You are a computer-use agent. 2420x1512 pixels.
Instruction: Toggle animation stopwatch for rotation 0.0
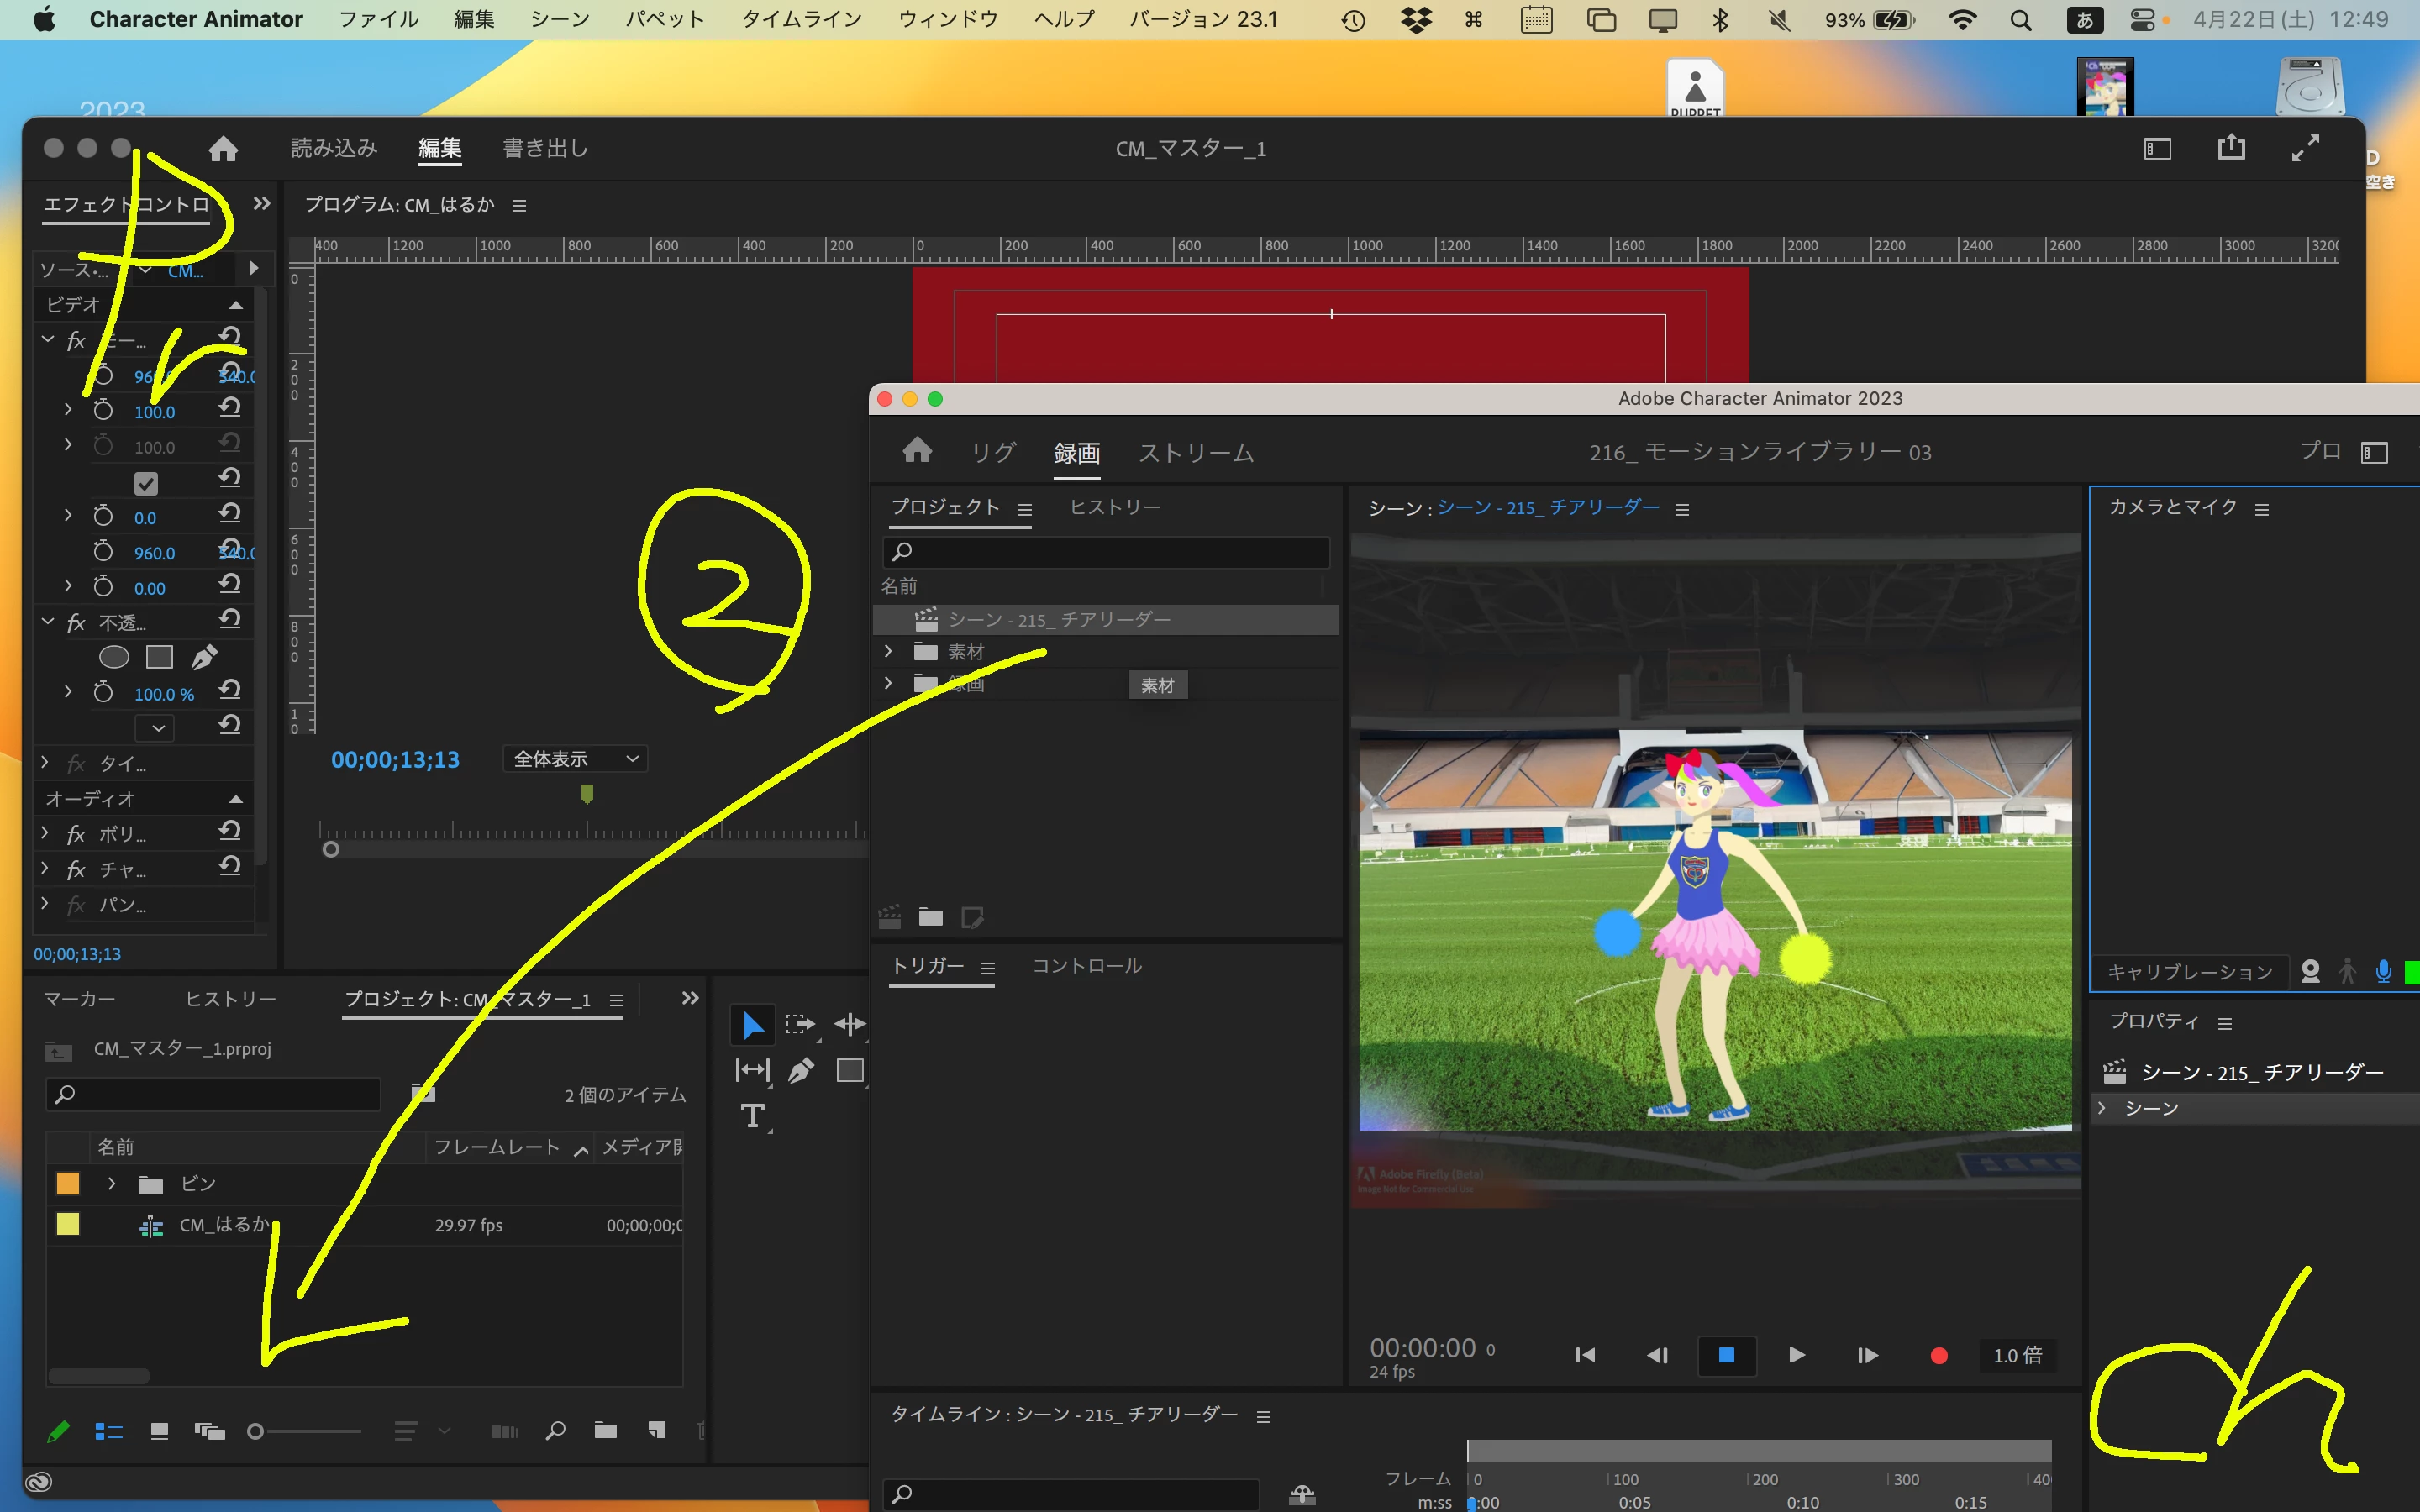click(x=103, y=516)
